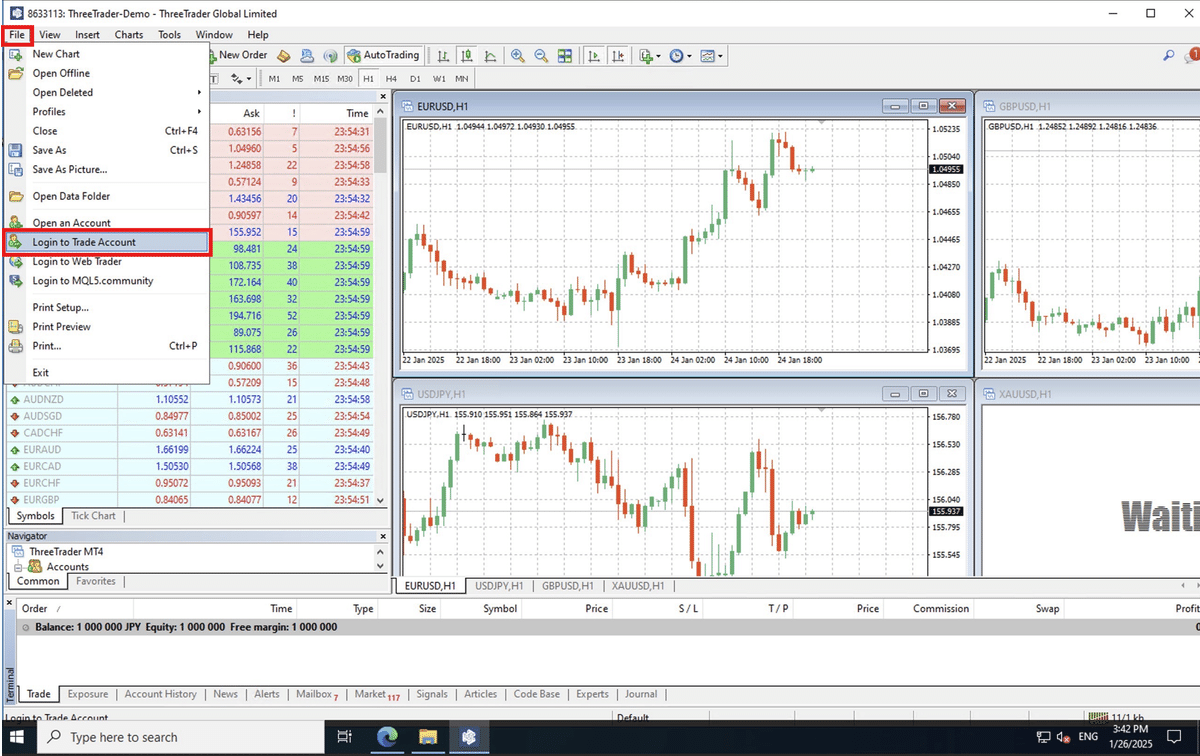Toggle chart Auto Scroll in the toolbar
Viewport: 1200px width, 756px height.
594,56
